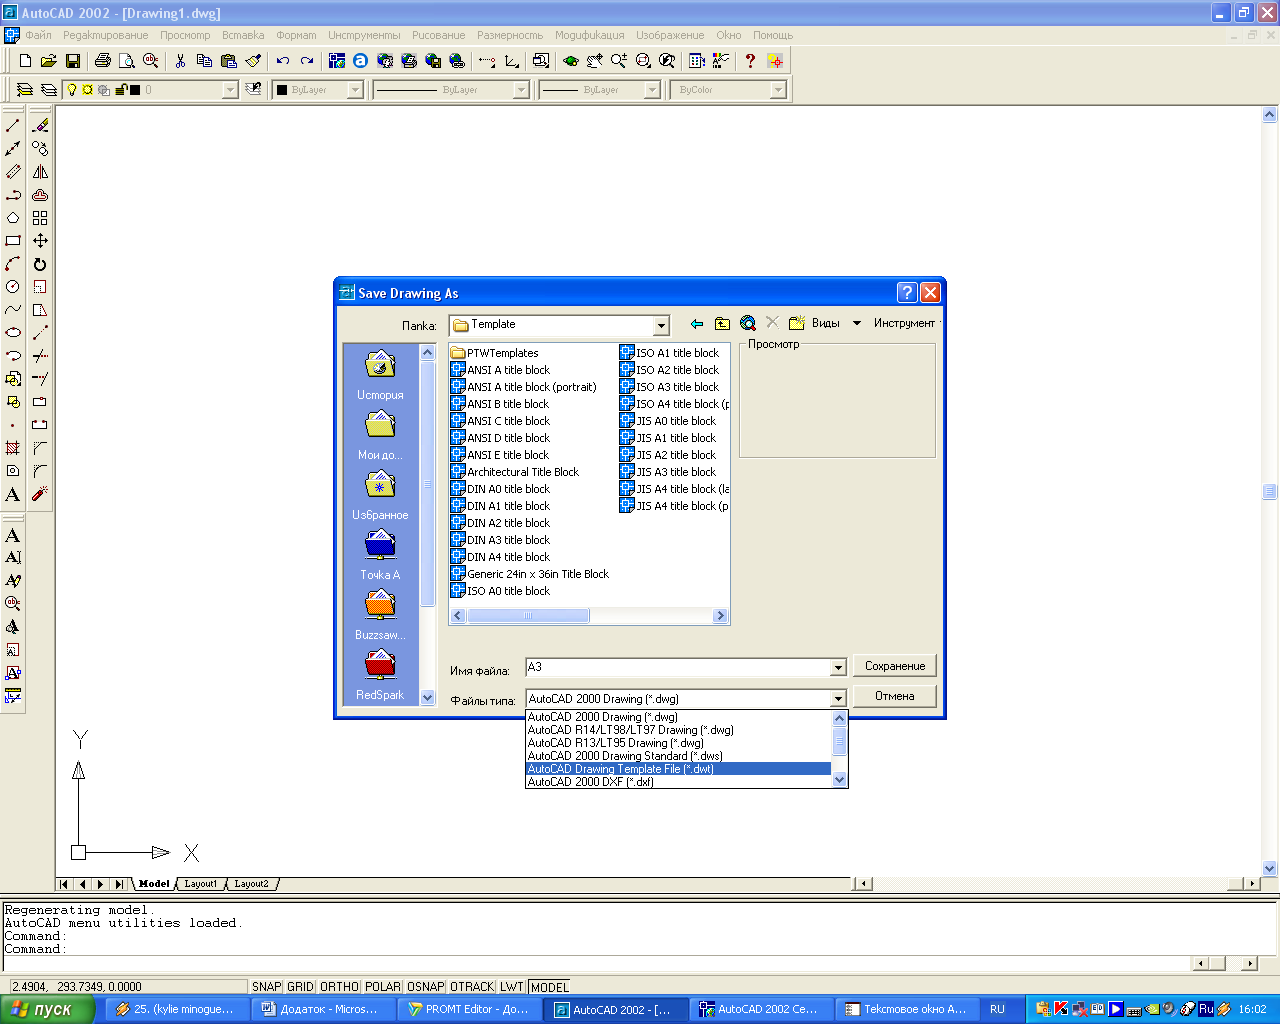Open the Favorites location in dialog sidebar
The width and height of the screenshot is (1280, 1024).
point(380,495)
